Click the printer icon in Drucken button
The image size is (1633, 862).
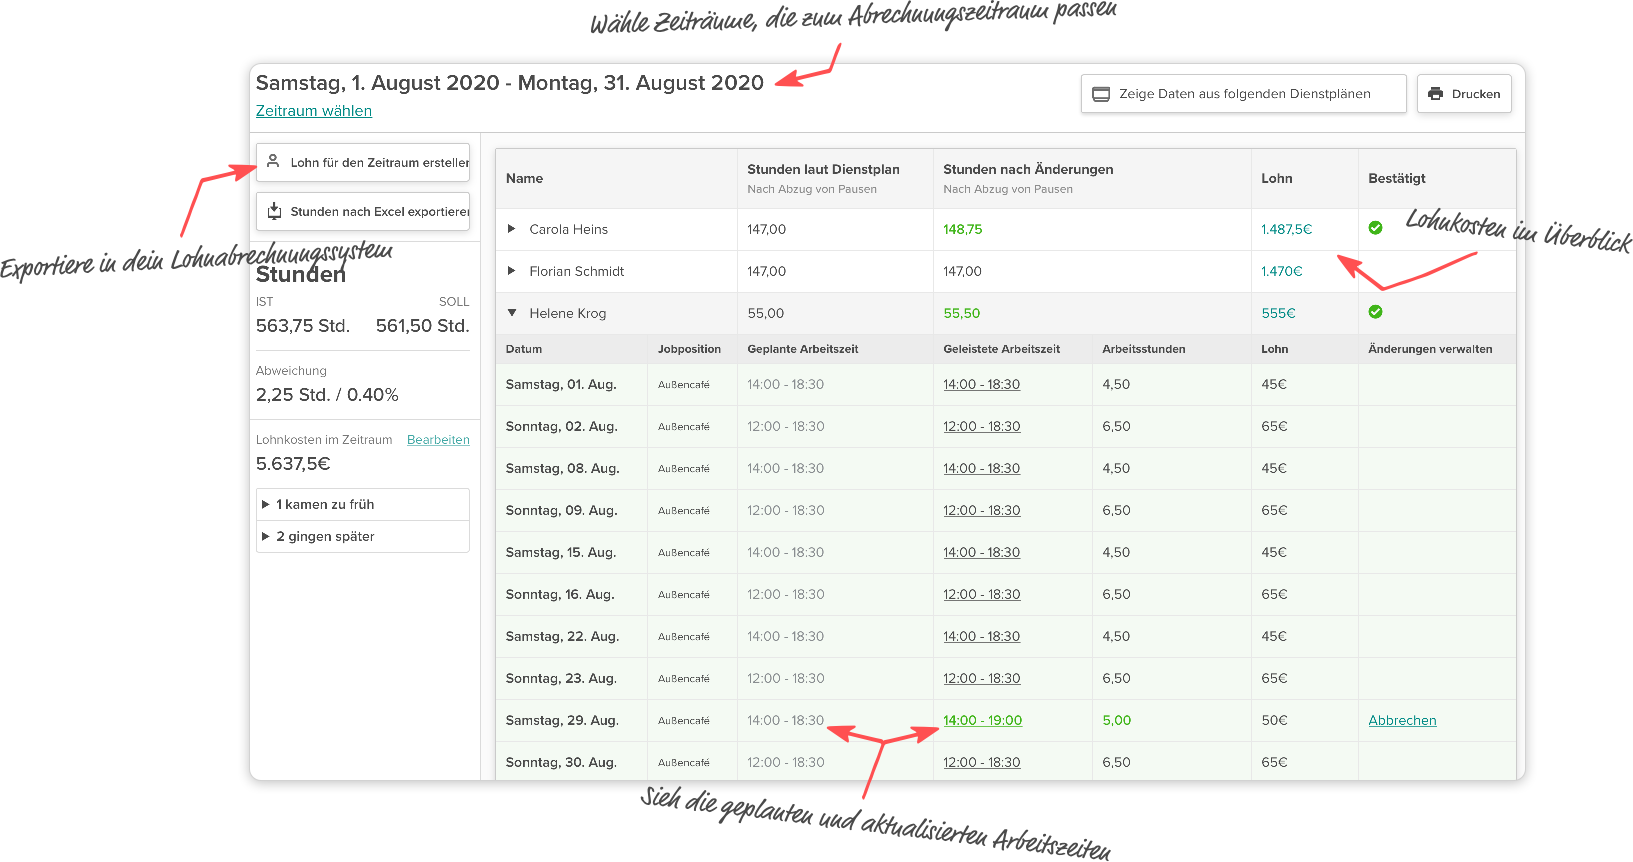pyautogui.click(x=1436, y=94)
